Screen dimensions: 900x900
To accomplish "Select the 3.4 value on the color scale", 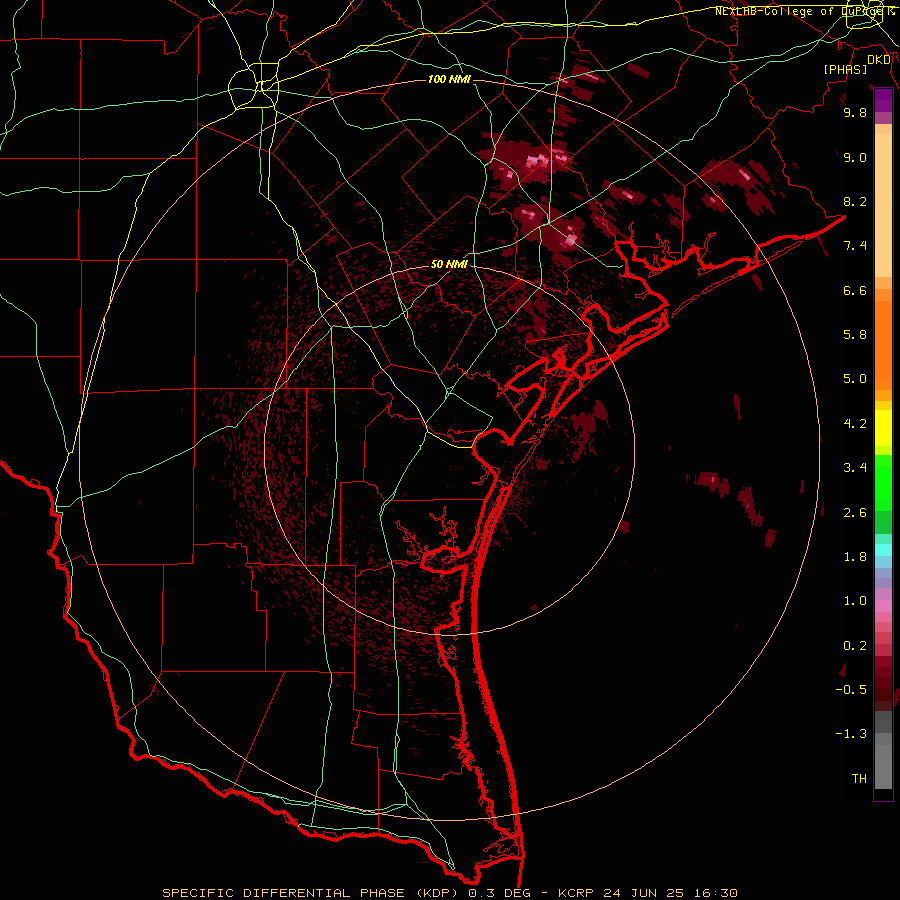I will [855, 468].
